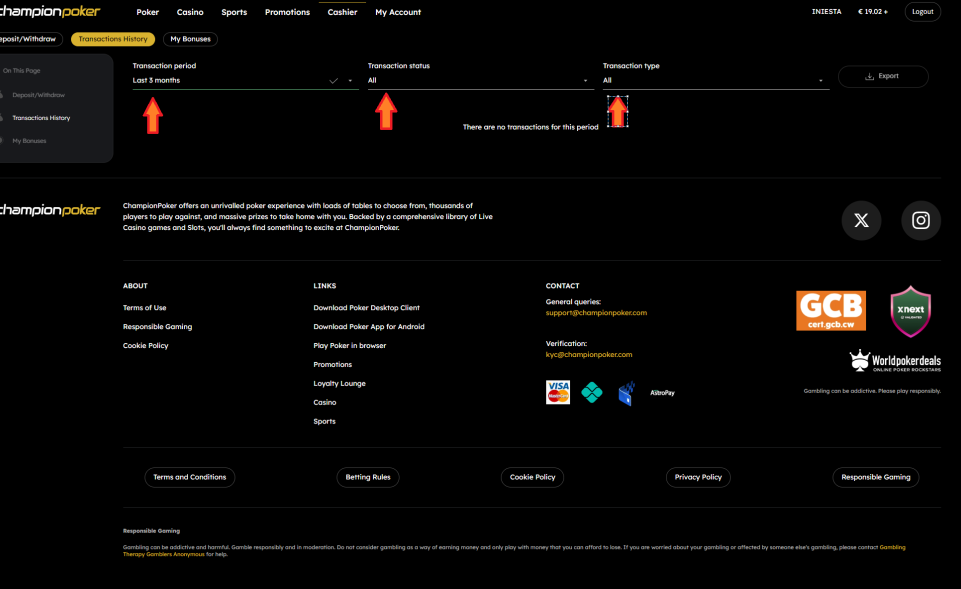Click the AstroPay payment logo

point(662,393)
